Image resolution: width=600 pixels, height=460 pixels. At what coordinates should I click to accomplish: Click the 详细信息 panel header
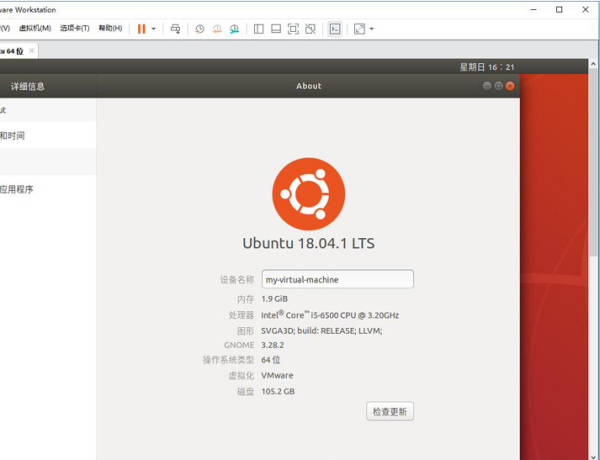tap(28, 86)
